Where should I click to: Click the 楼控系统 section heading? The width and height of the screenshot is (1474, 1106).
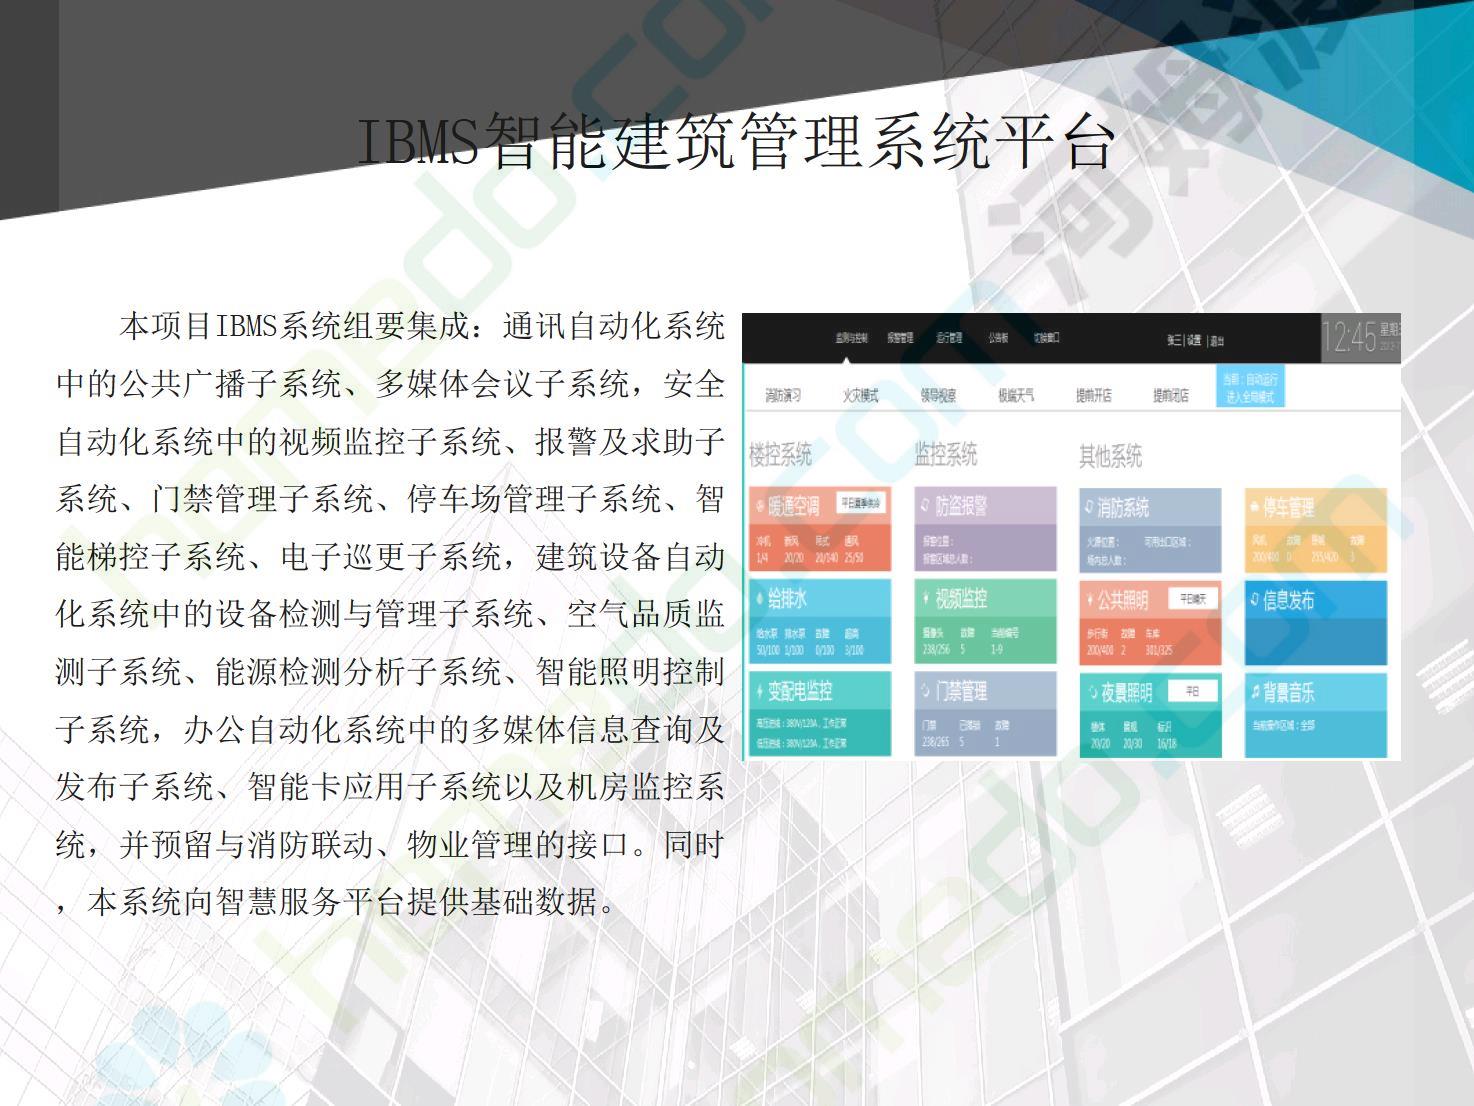(781, 455)
